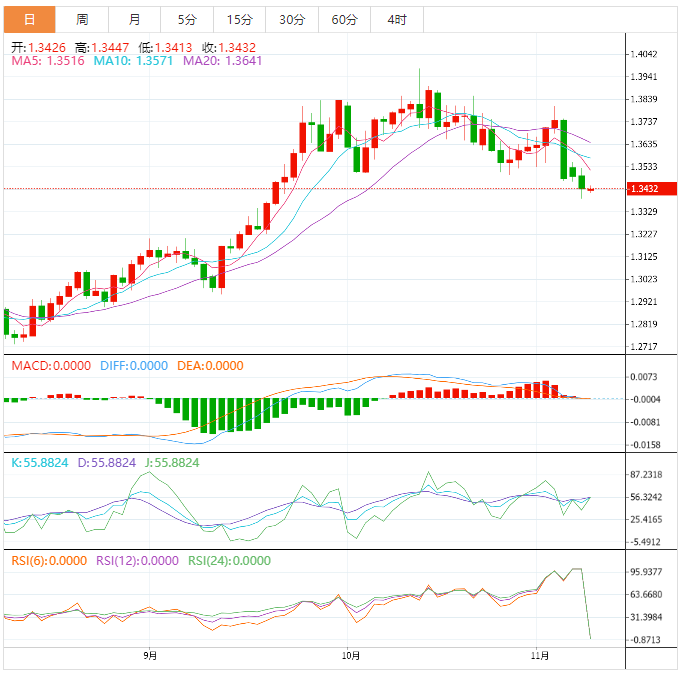This screenshot has height=674, width=686.
Task: Select the 日 daily chart tab
Action: 30,20
